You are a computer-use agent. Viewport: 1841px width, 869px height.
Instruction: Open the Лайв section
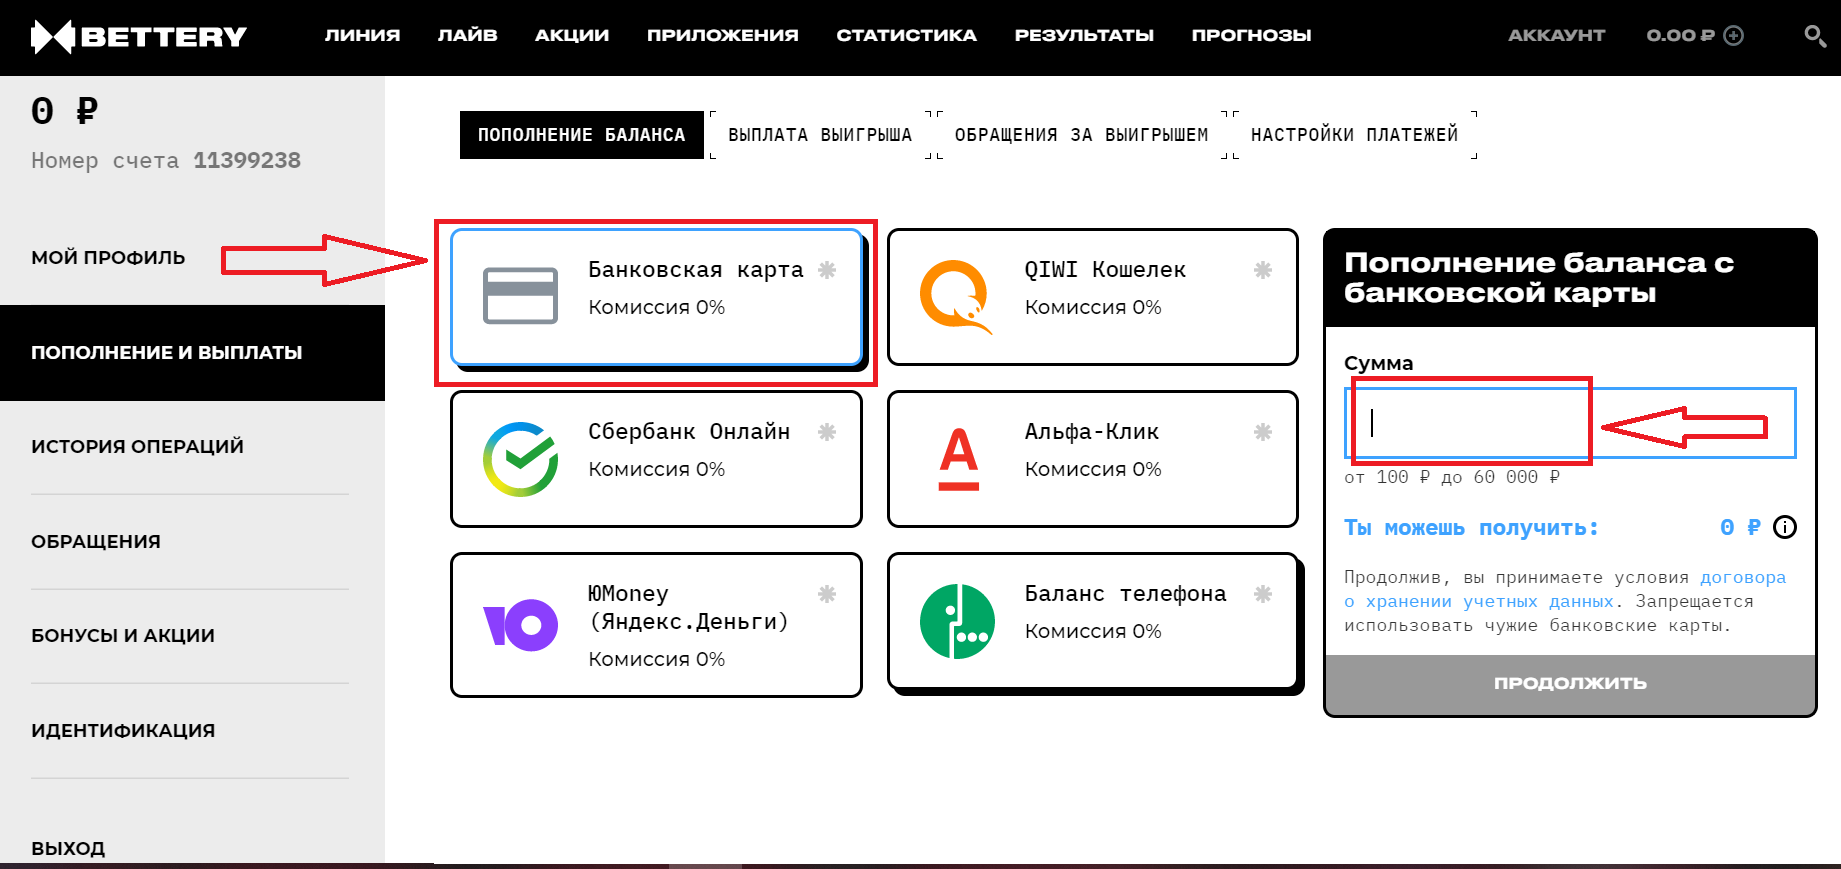tap(467, 36)
